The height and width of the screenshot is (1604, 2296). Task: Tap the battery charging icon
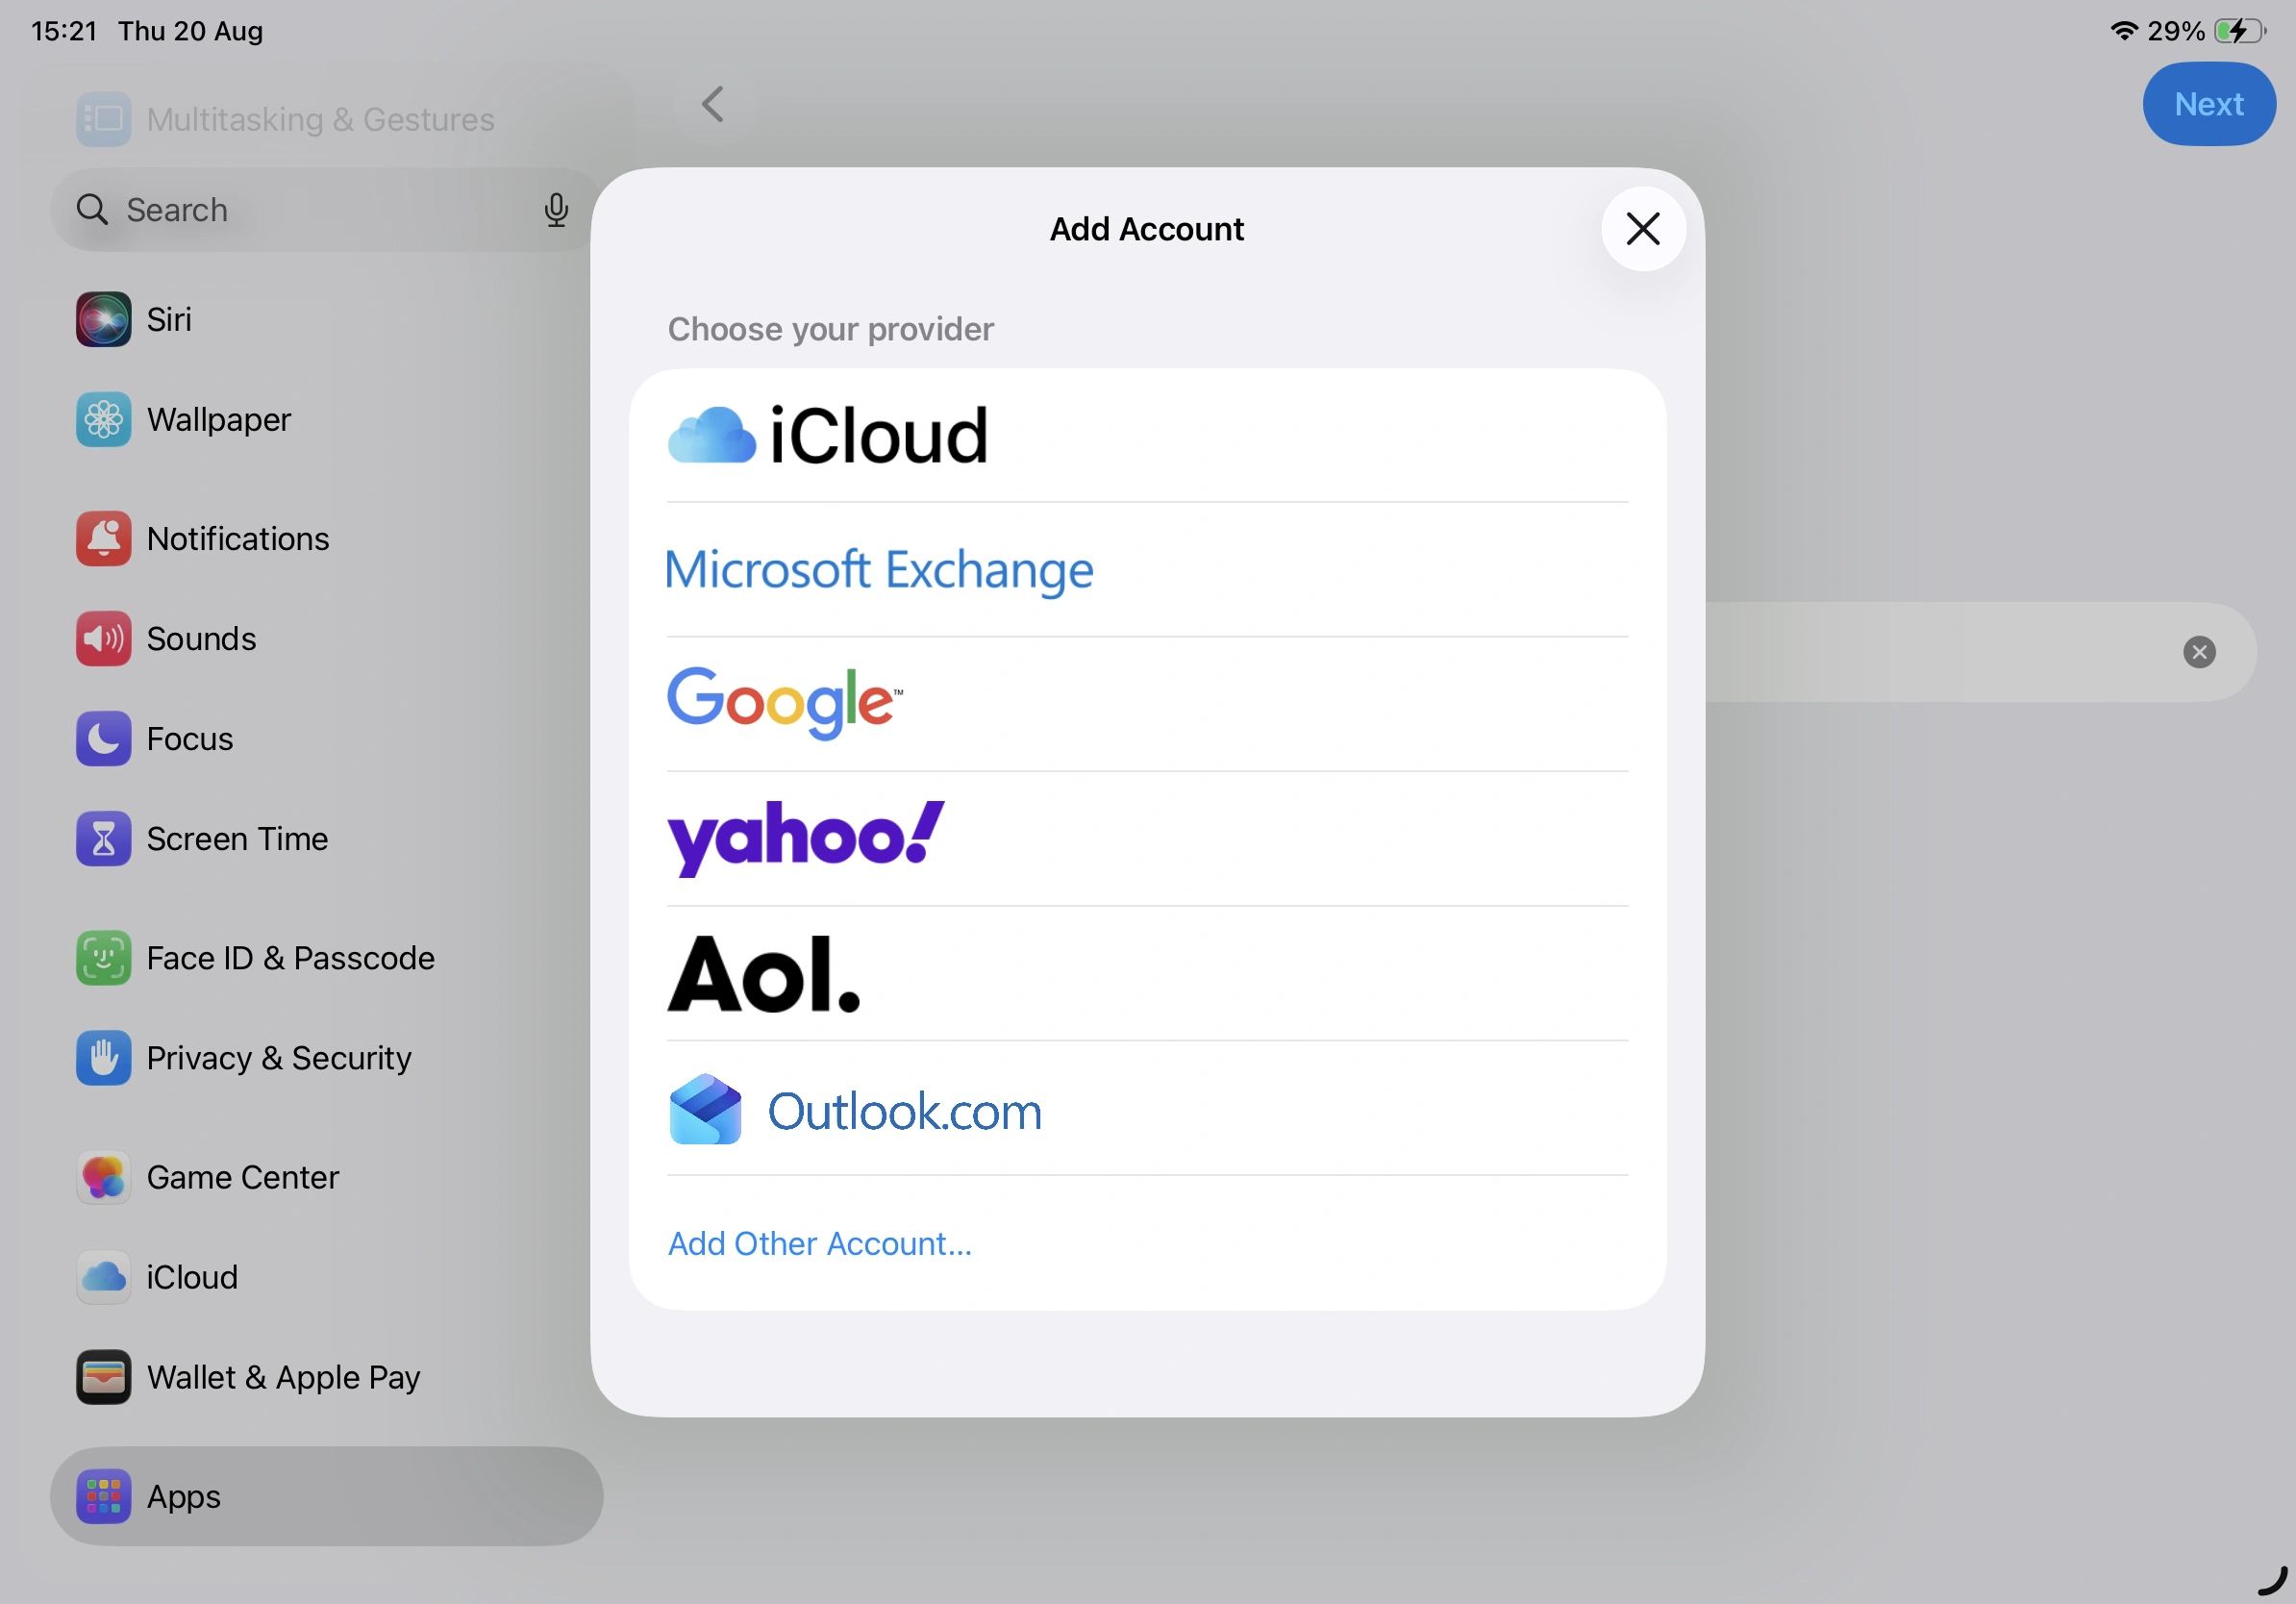coord(2239,31)
